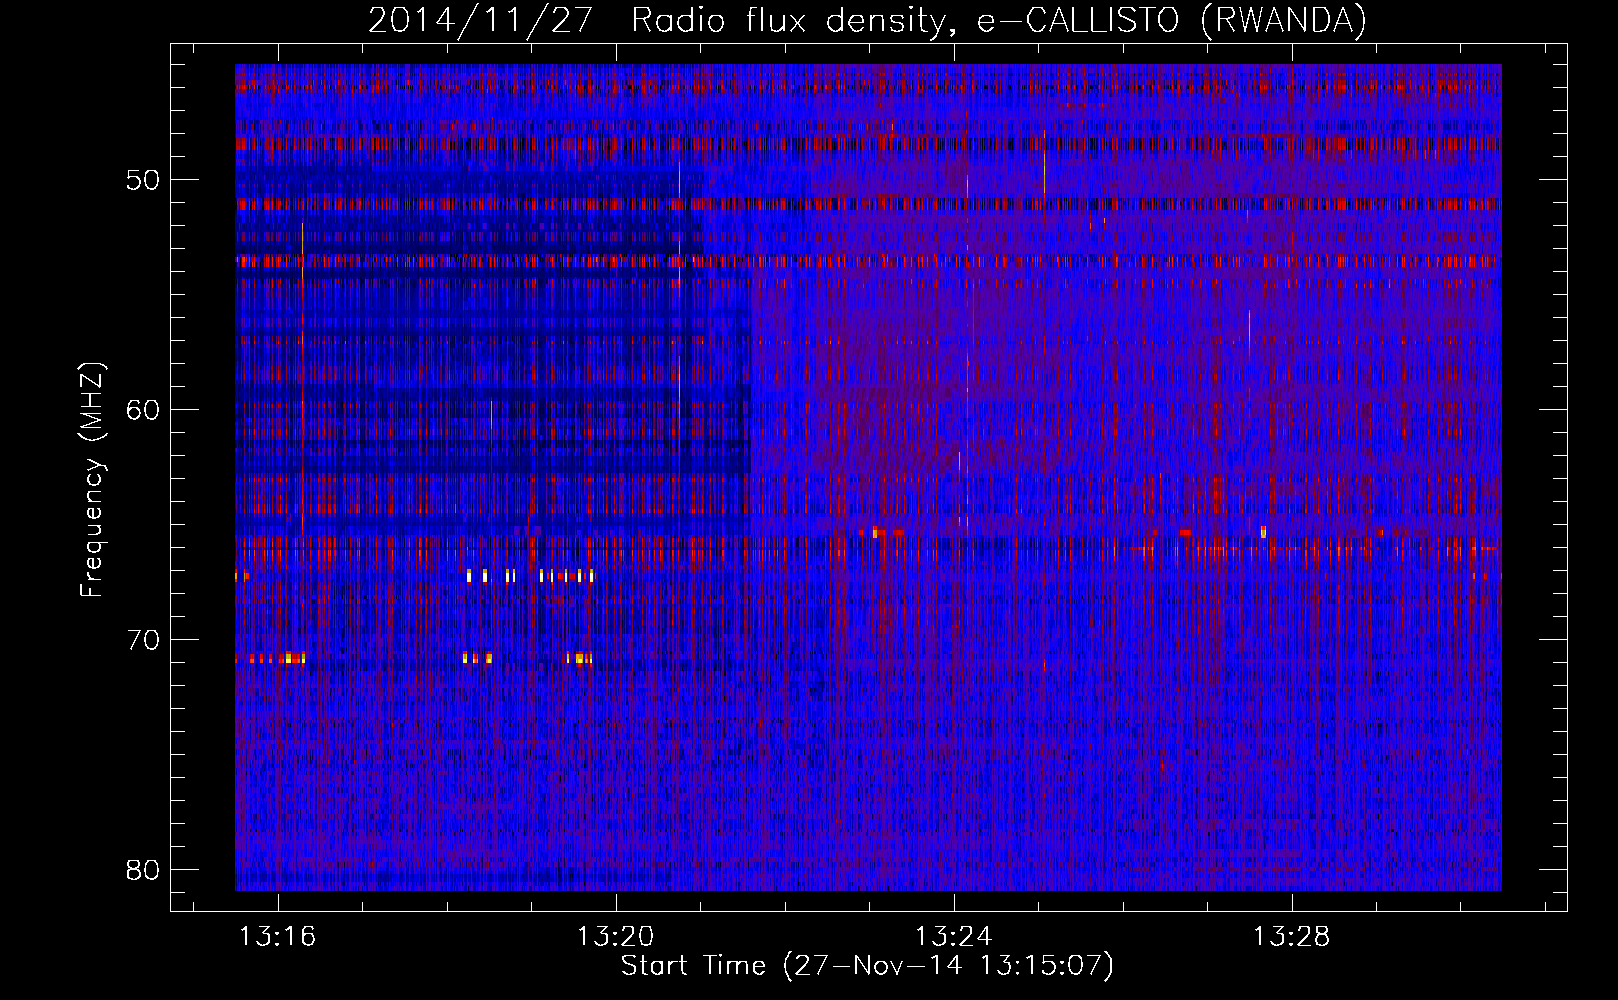Click the Start Time axis label

tap(867, 966)
